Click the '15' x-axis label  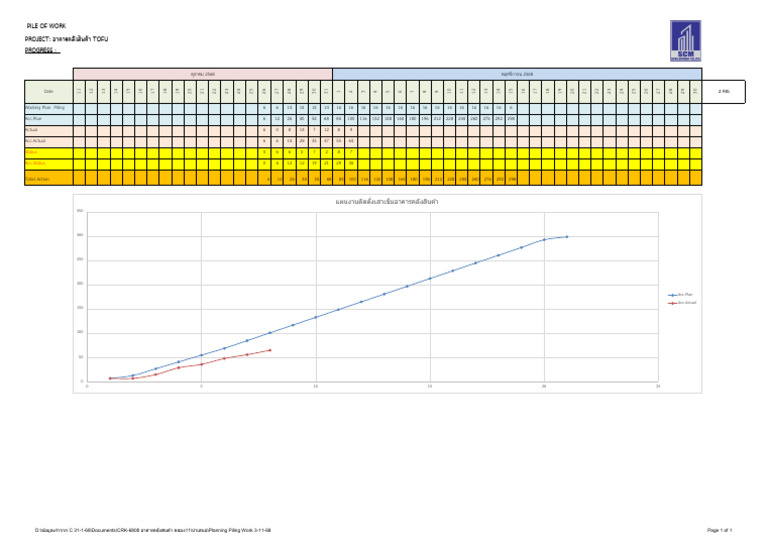430,387
